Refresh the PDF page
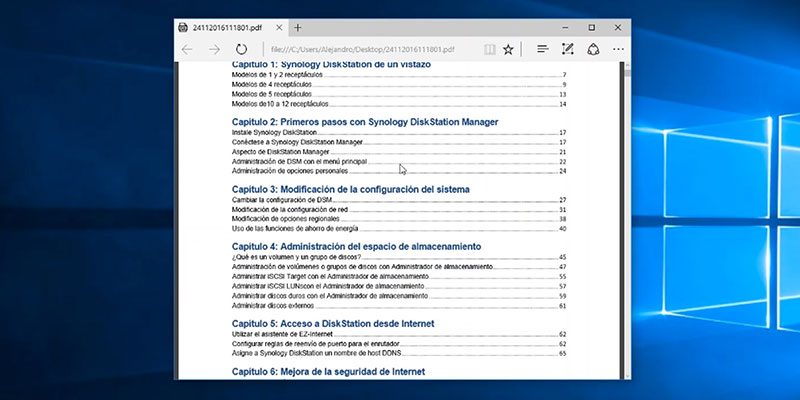This screenshot has height=400, width=800. [241, 49]
